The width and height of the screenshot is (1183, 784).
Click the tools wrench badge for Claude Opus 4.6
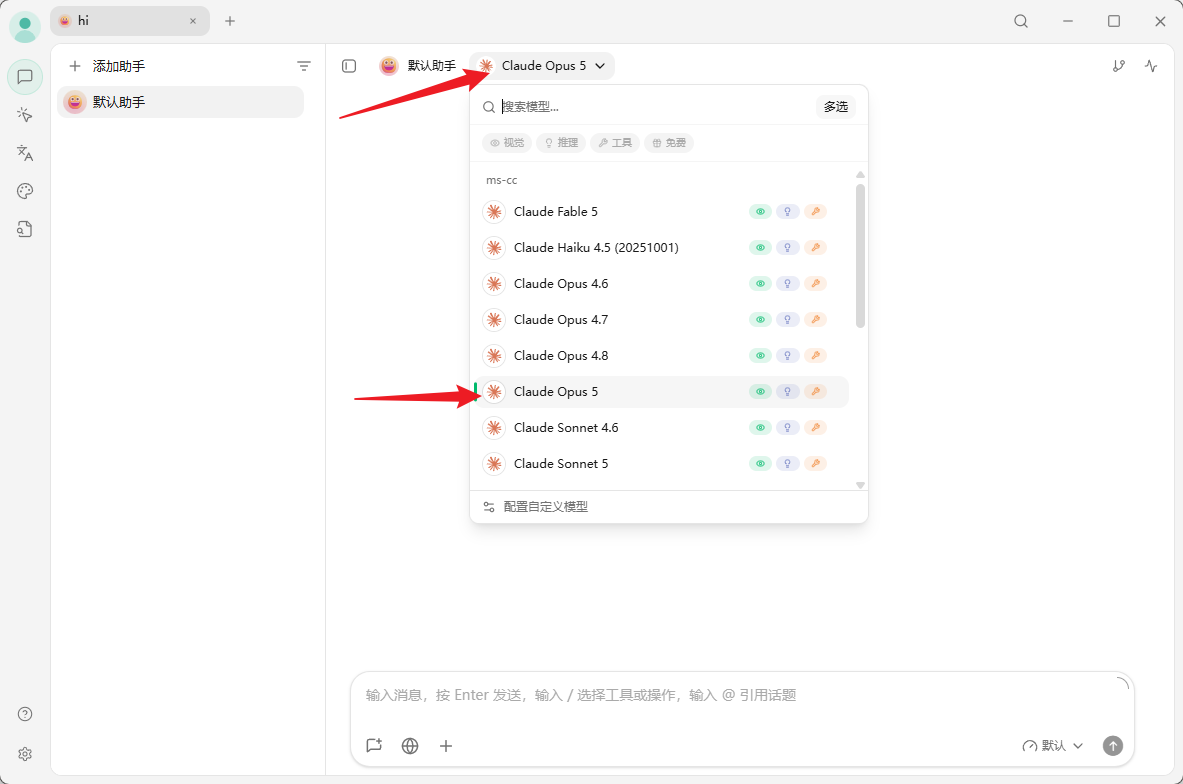coord(816,284)
